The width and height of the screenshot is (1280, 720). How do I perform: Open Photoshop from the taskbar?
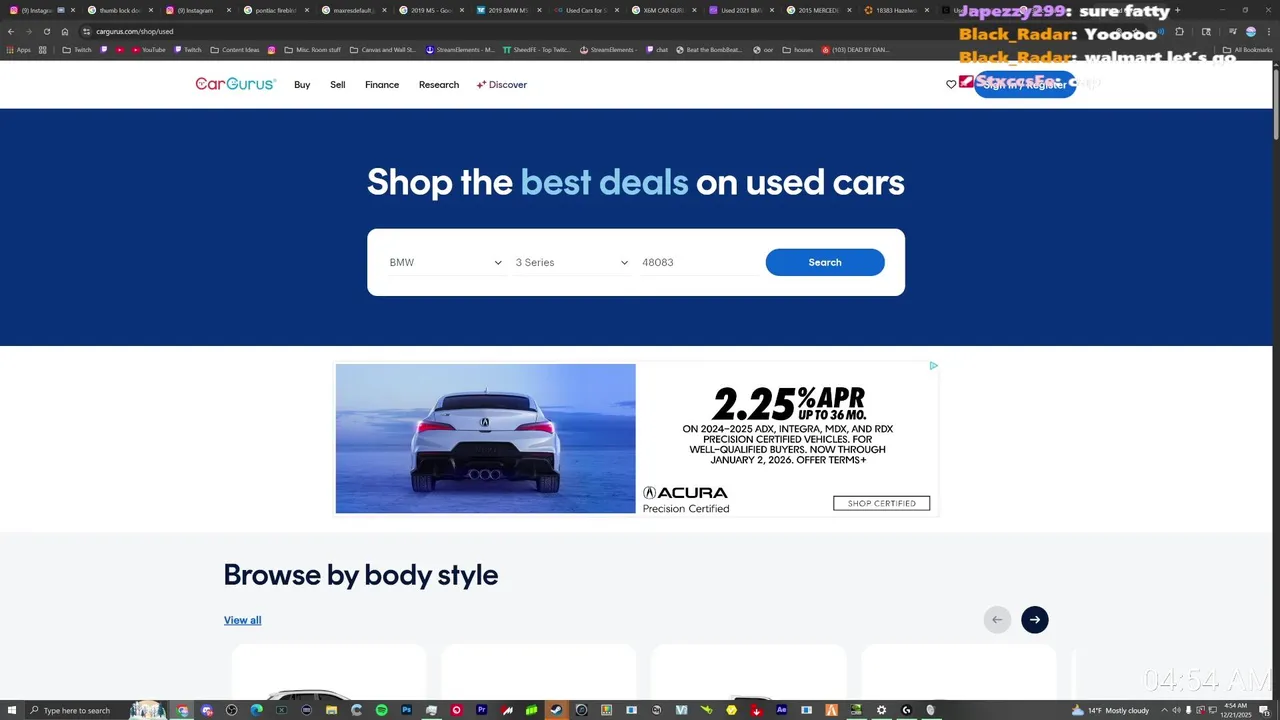pos(406,710)
